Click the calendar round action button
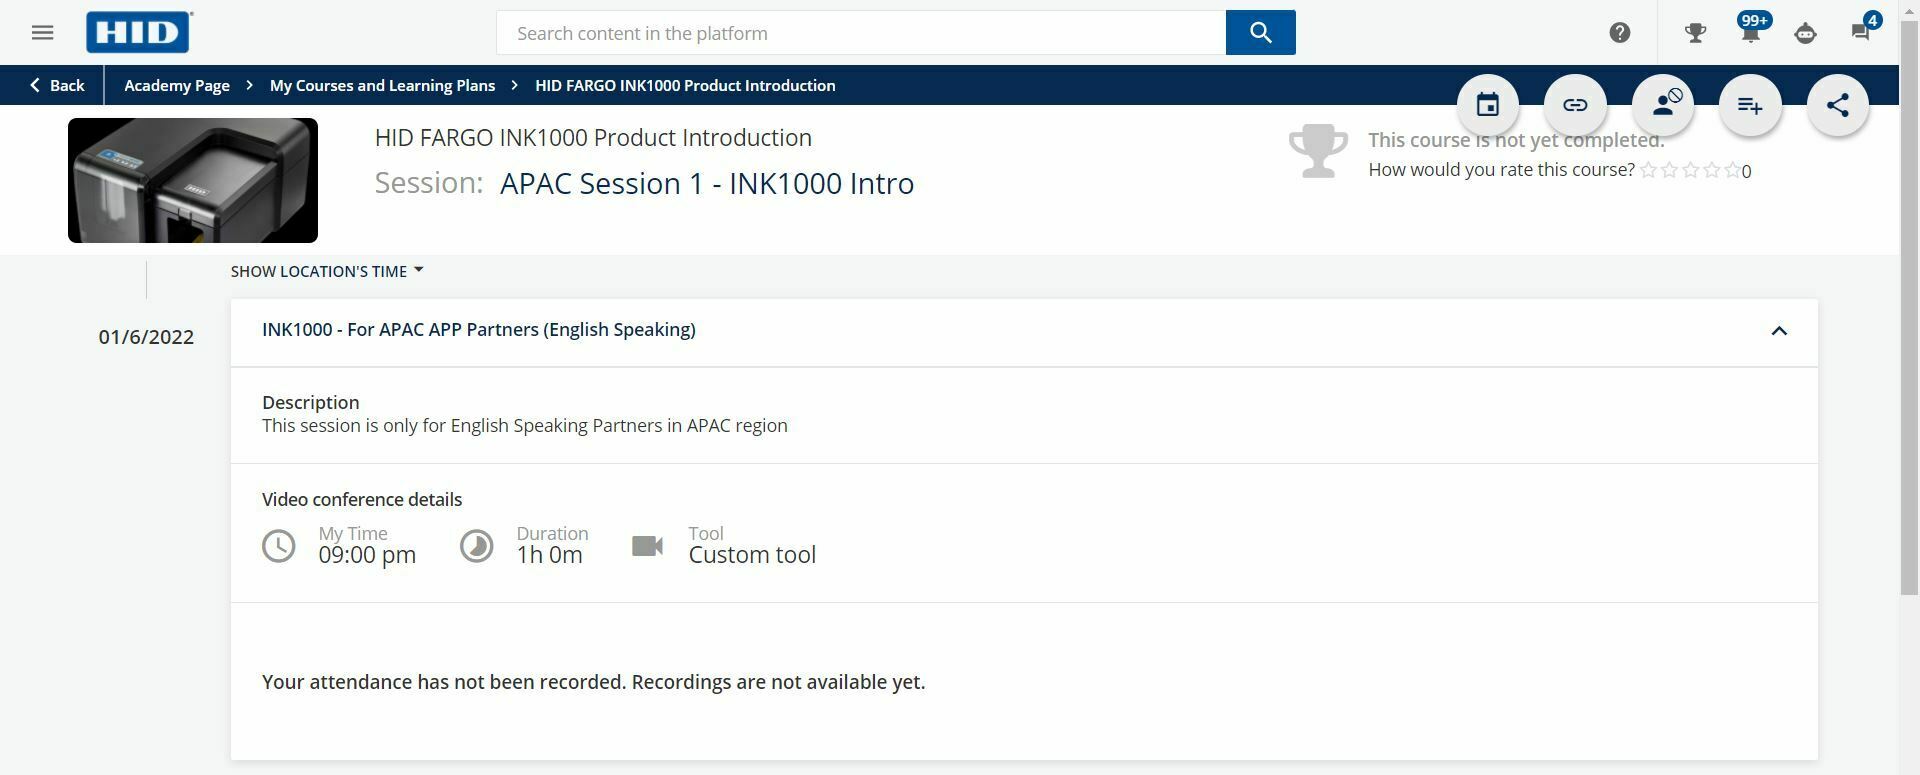Viewport: 1920px width, 775px height. point(1488,105)
